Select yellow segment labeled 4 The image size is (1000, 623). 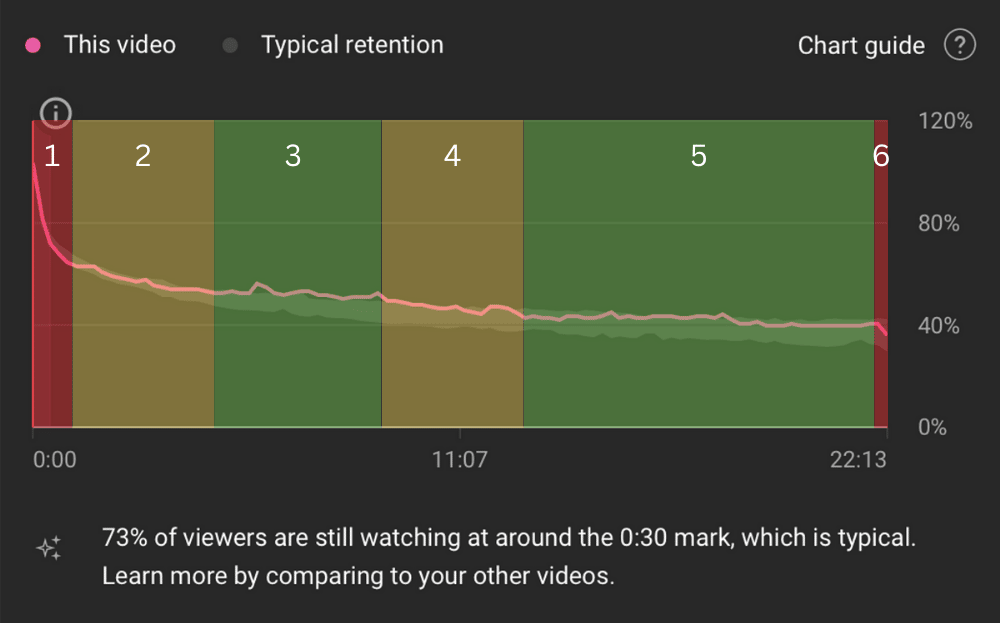point(452,274)
